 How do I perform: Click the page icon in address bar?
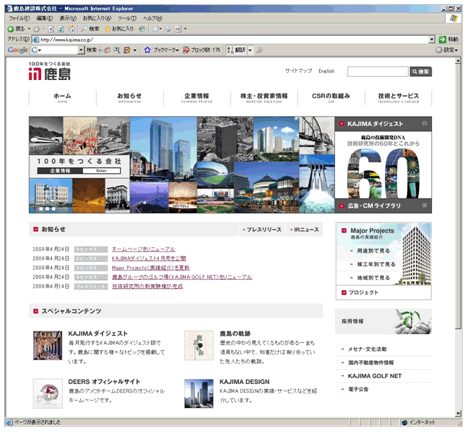click(36, 40)
